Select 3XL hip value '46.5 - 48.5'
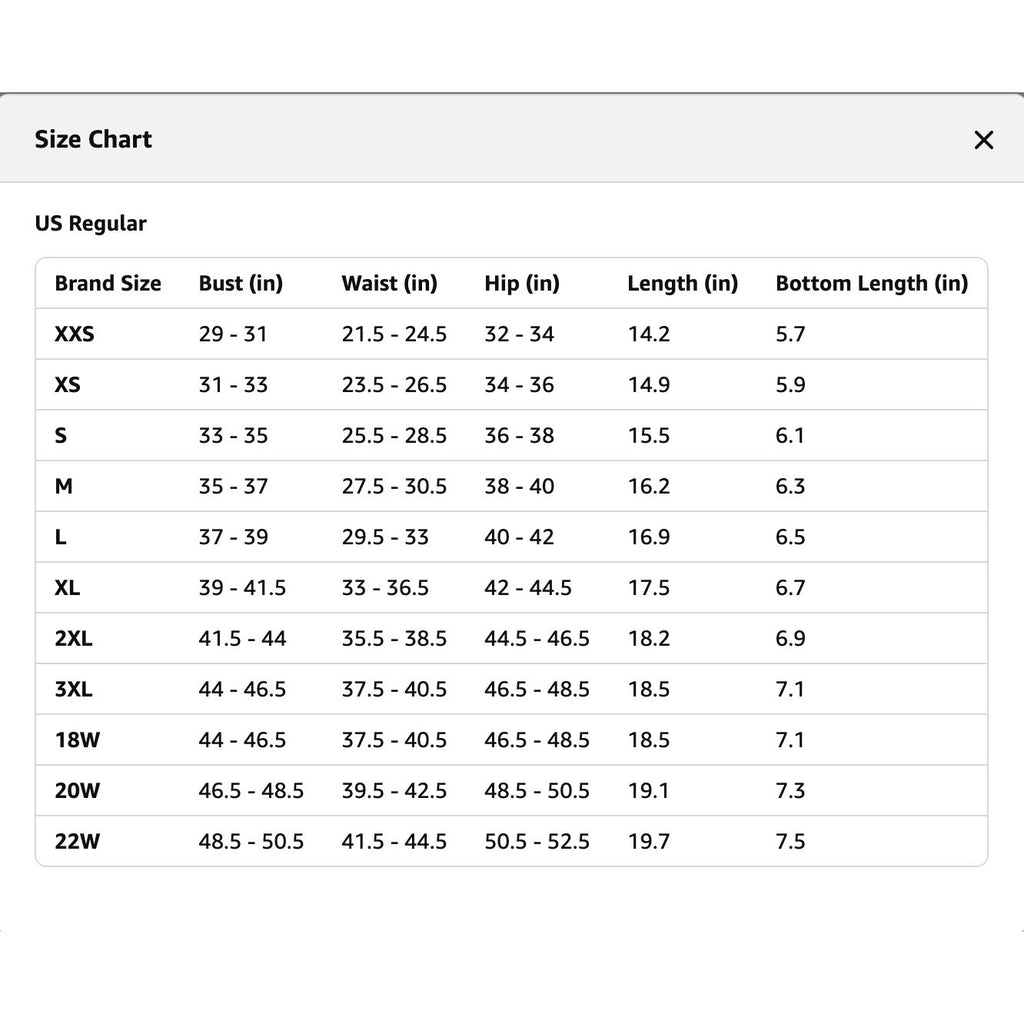1024x1024 pixels. [537, 689]
